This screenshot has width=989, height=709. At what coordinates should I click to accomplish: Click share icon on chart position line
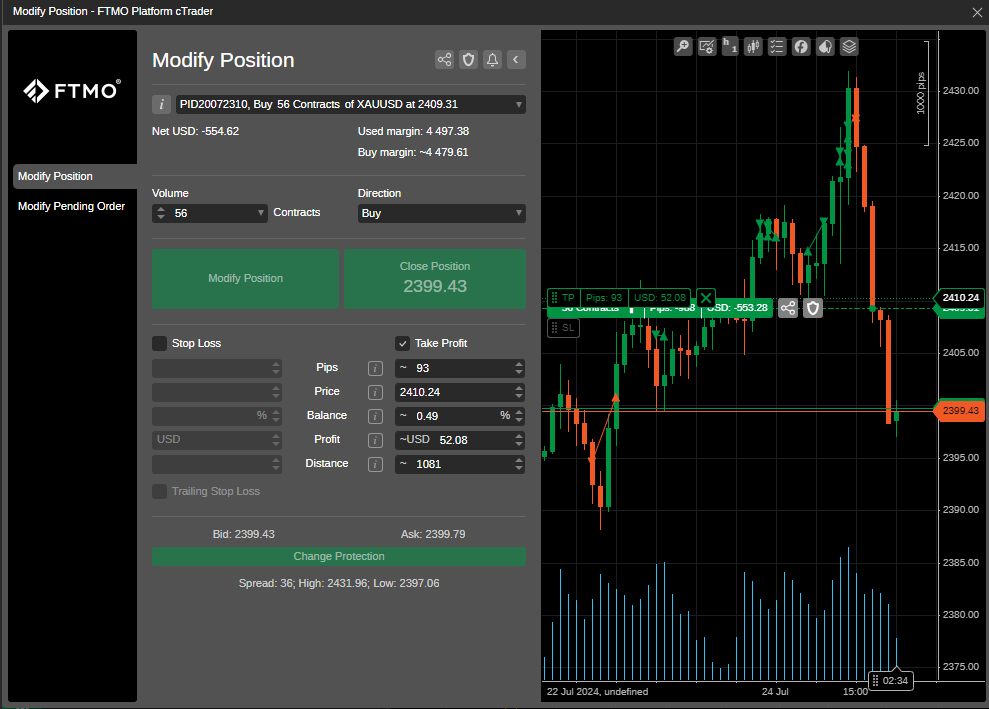coord(788,308)
